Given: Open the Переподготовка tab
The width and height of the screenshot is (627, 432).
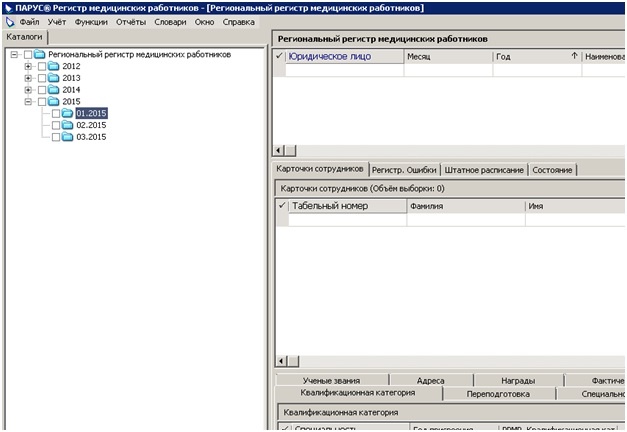Looking at the screenshot, I should (498, 394).
